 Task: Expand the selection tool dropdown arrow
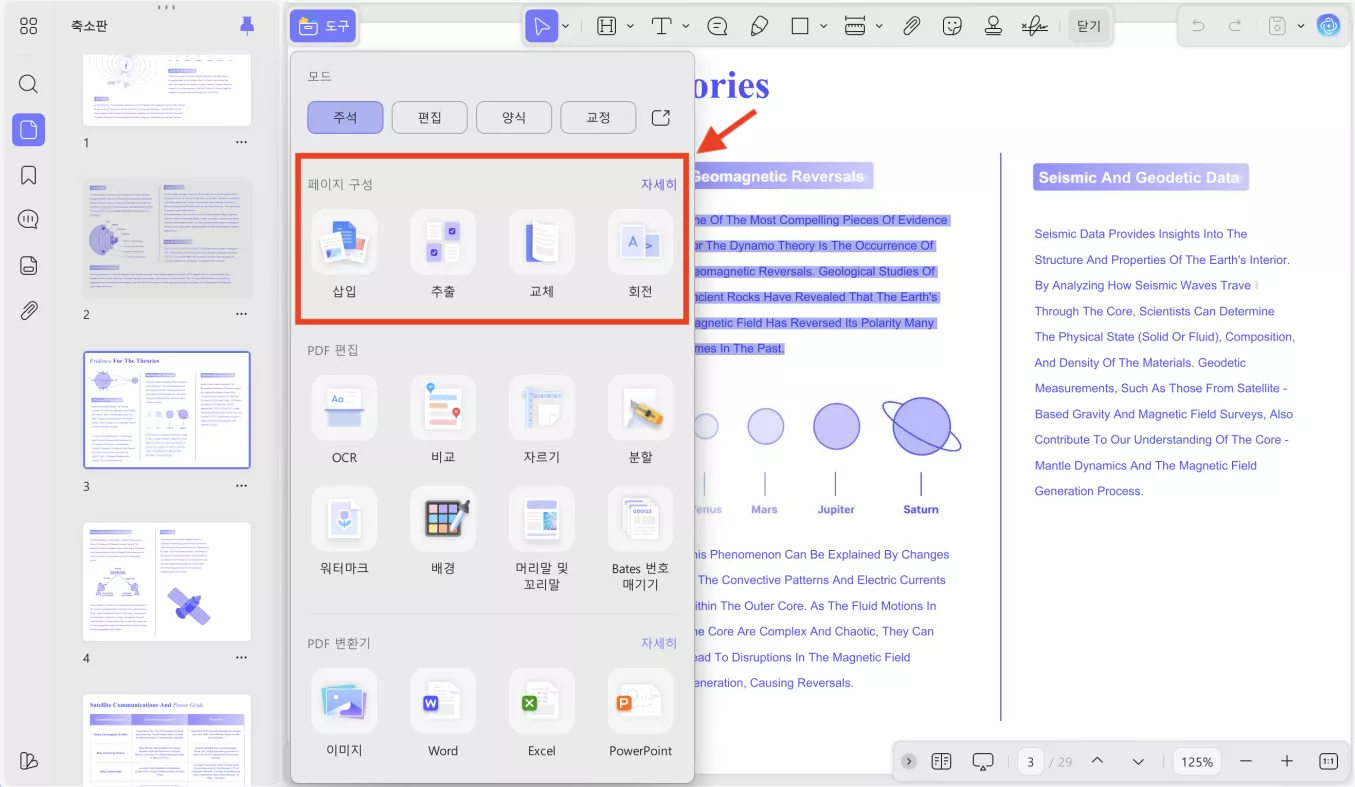(x=564, y=25)
